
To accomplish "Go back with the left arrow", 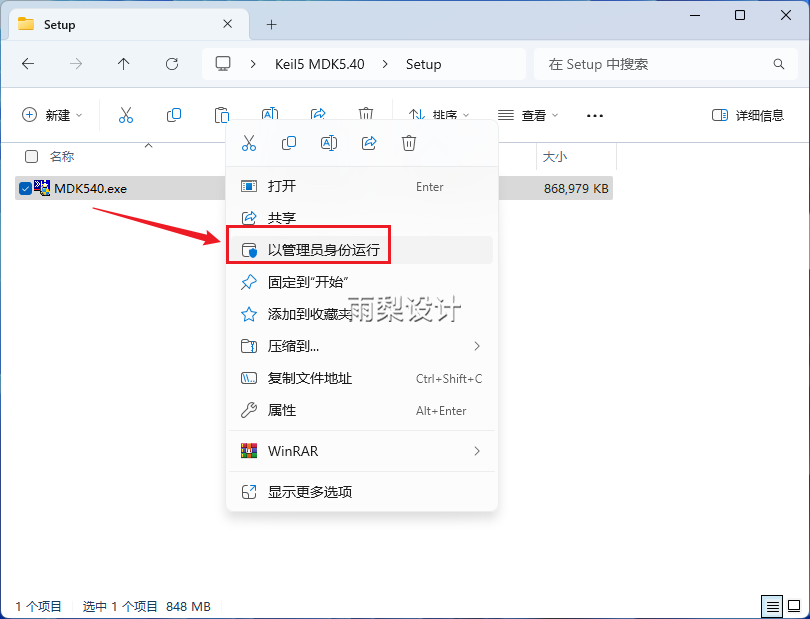I will 28,64.
